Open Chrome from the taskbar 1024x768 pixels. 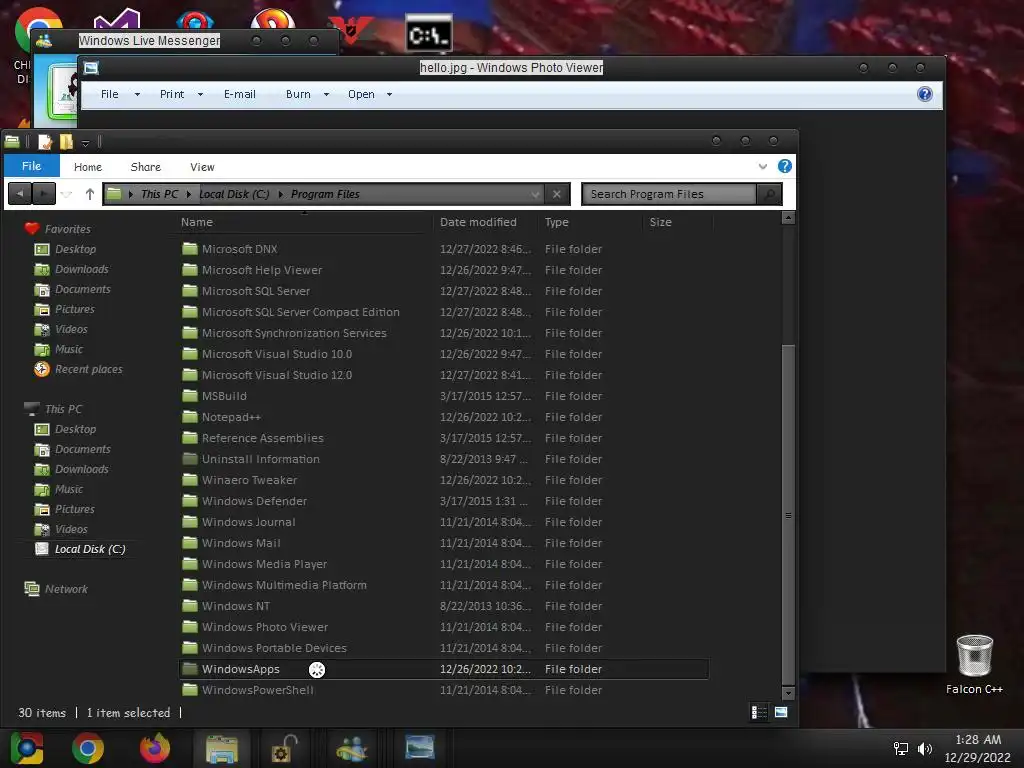click(x=88, y=748)
